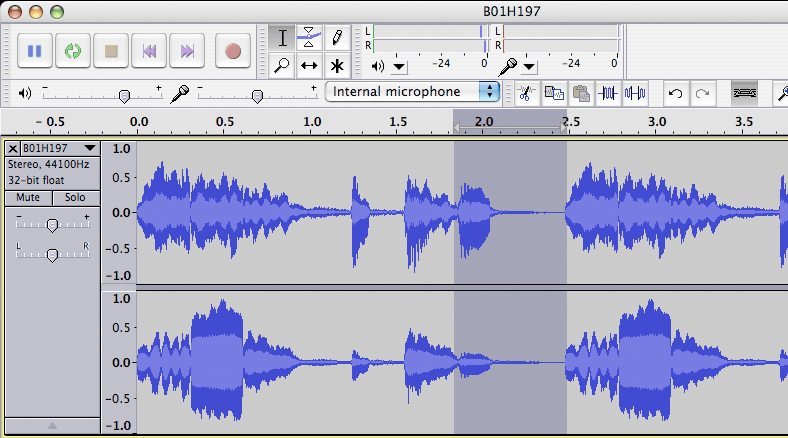788x438 pixels.
Task: Select the I-beam Selection tool
Action: 282,38
